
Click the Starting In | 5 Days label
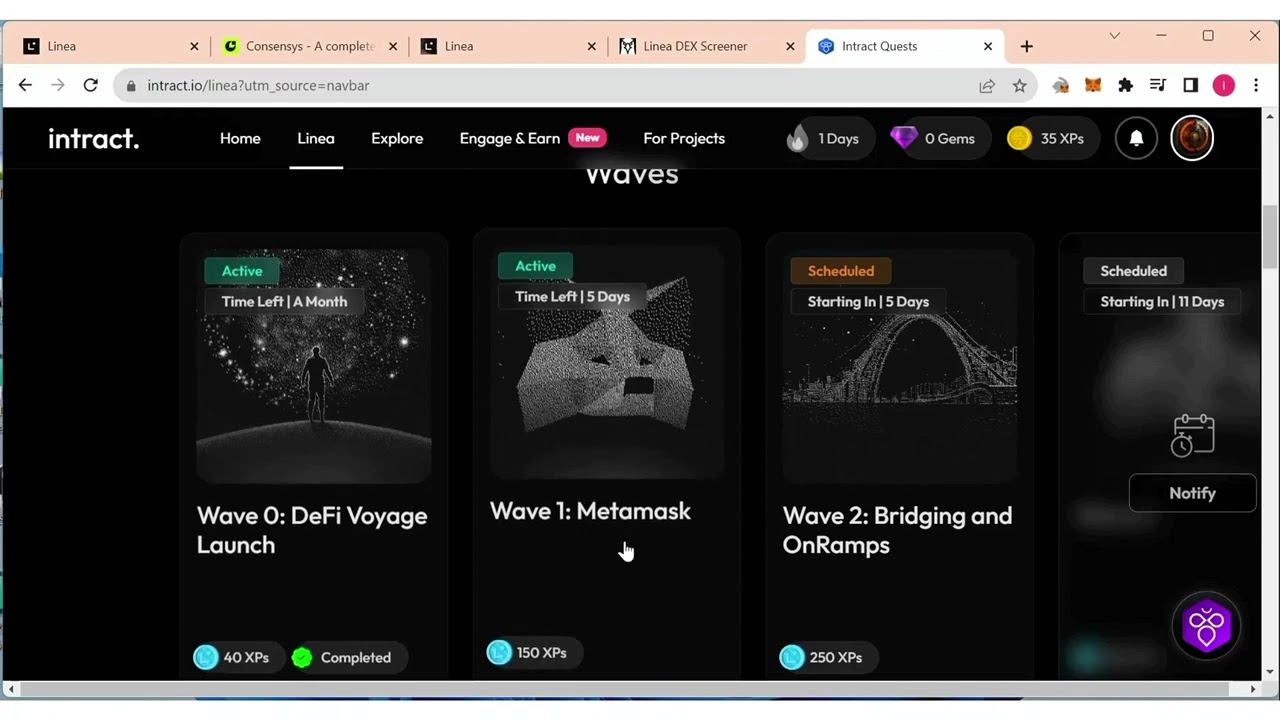868,302
